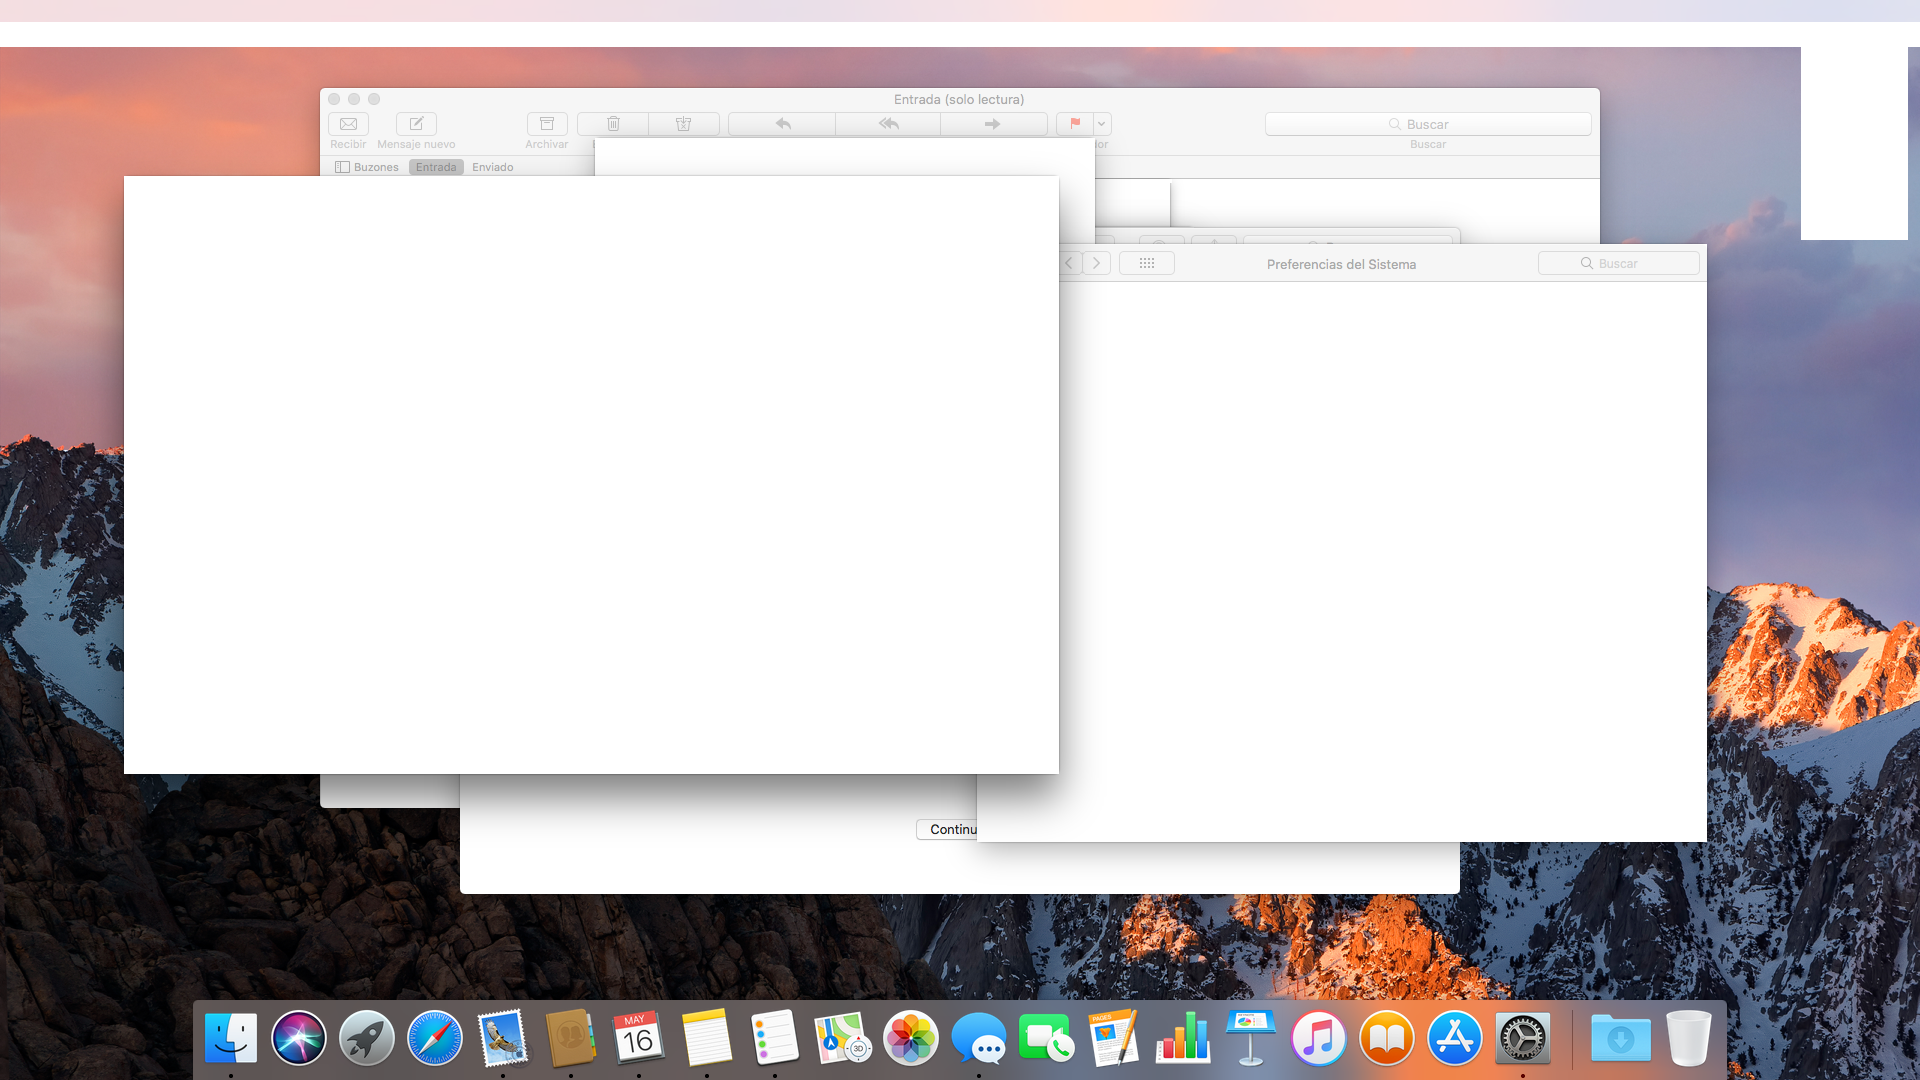Click the Mail window Buscar field

tap(1427, 124)
